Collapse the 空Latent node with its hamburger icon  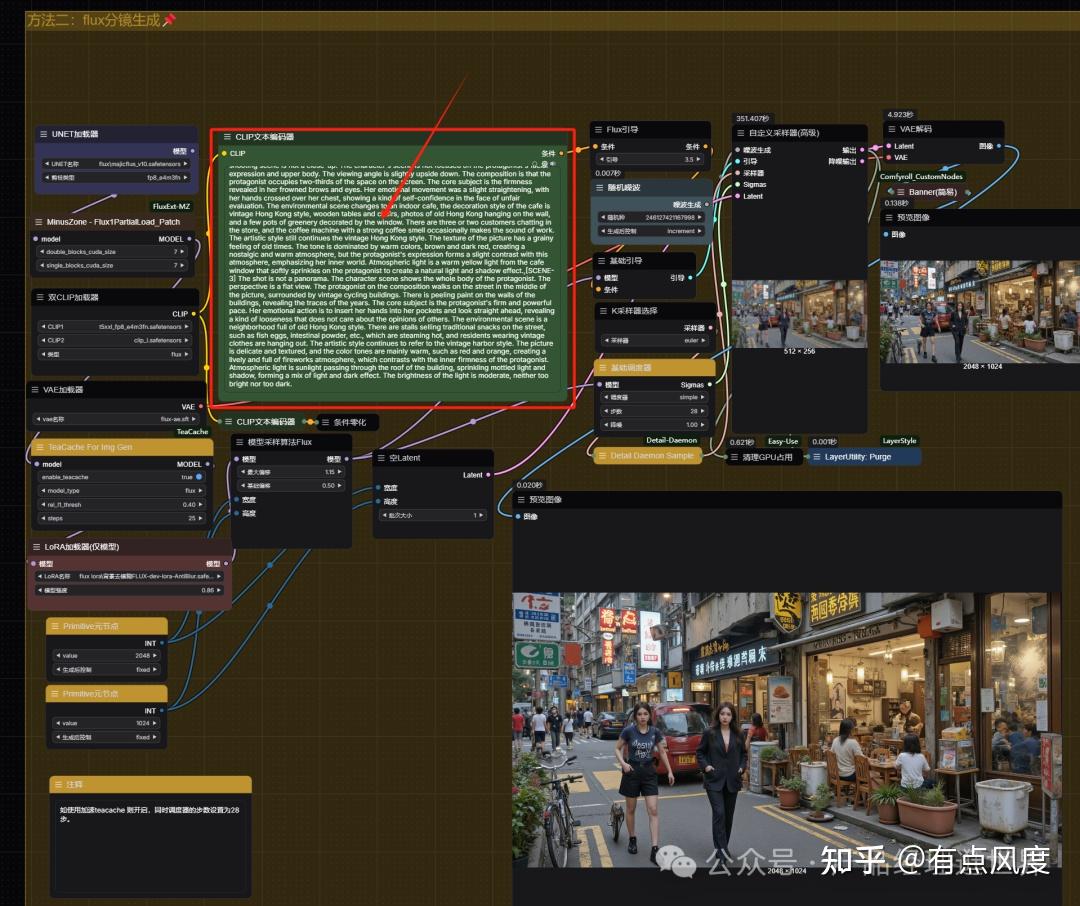[x=380, y=457]
